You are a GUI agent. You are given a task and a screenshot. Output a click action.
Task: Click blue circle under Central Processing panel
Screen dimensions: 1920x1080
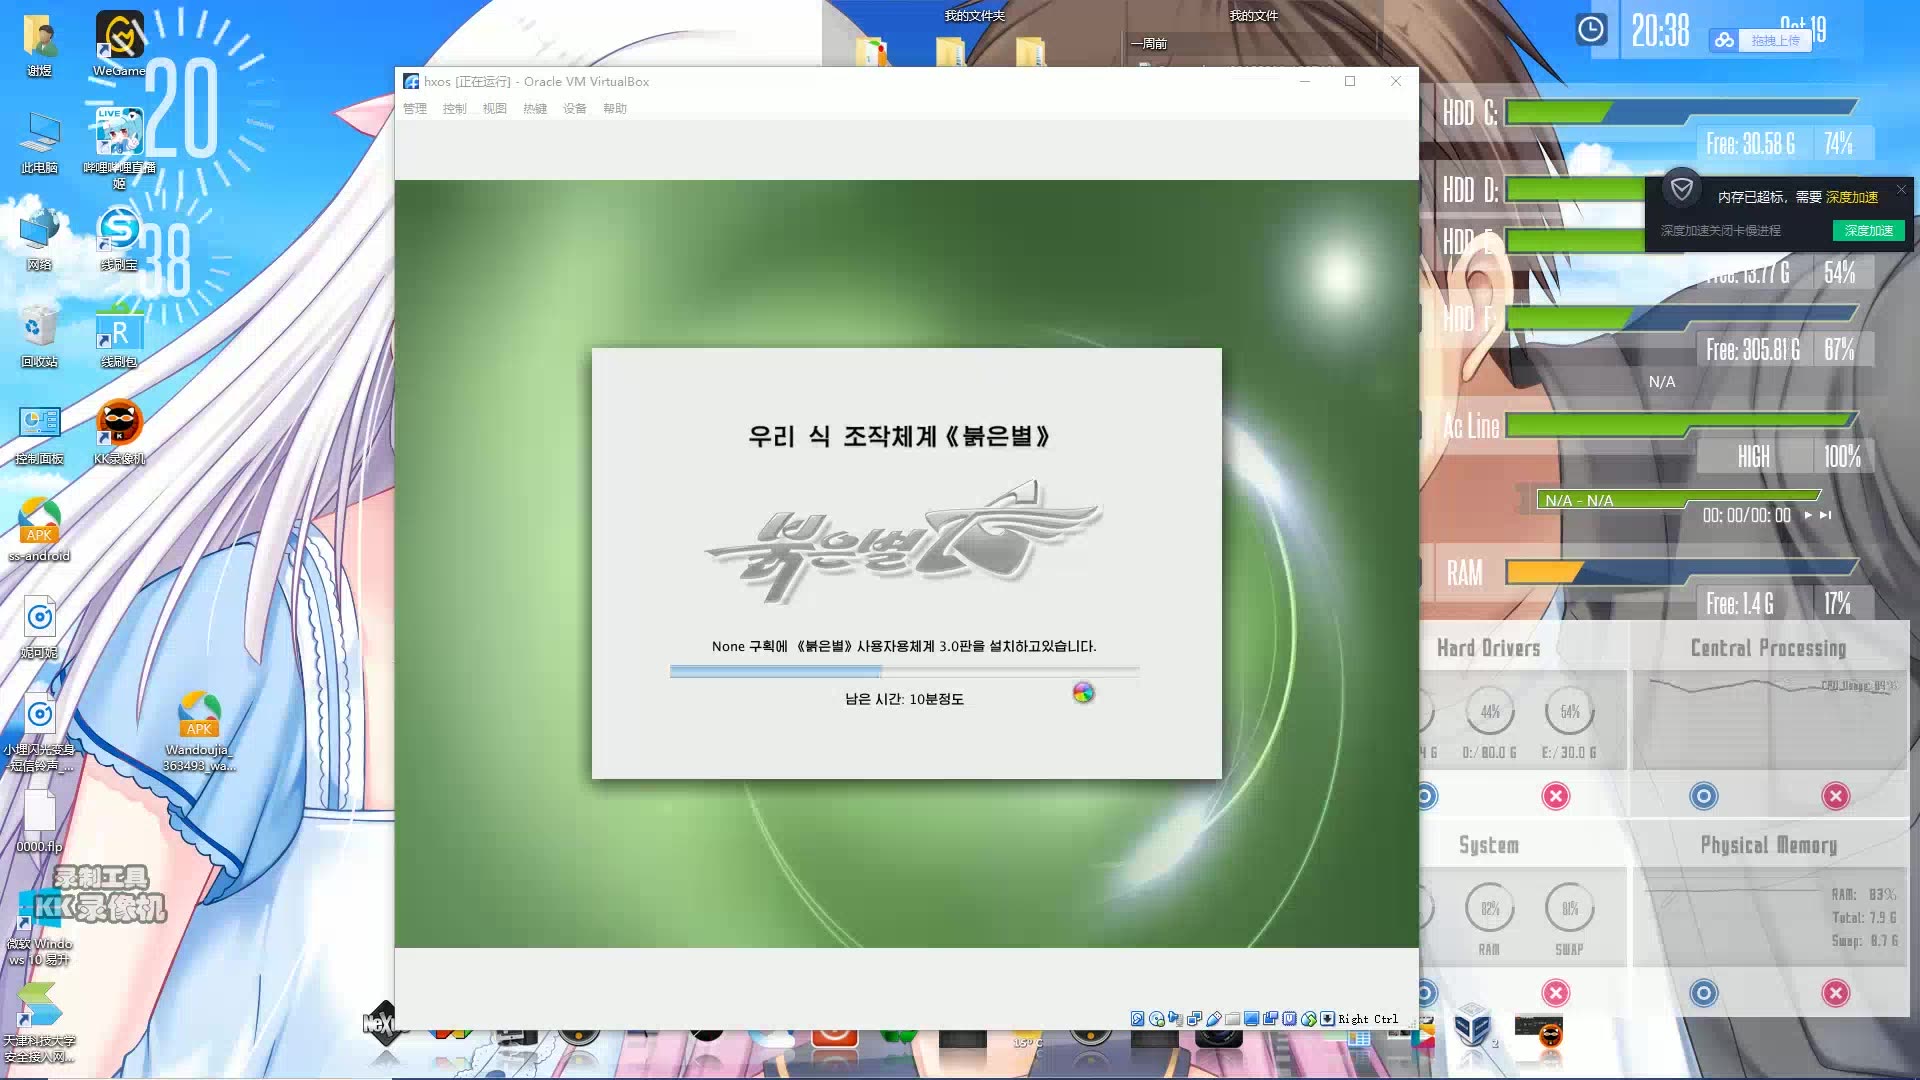coord(1703,796)
